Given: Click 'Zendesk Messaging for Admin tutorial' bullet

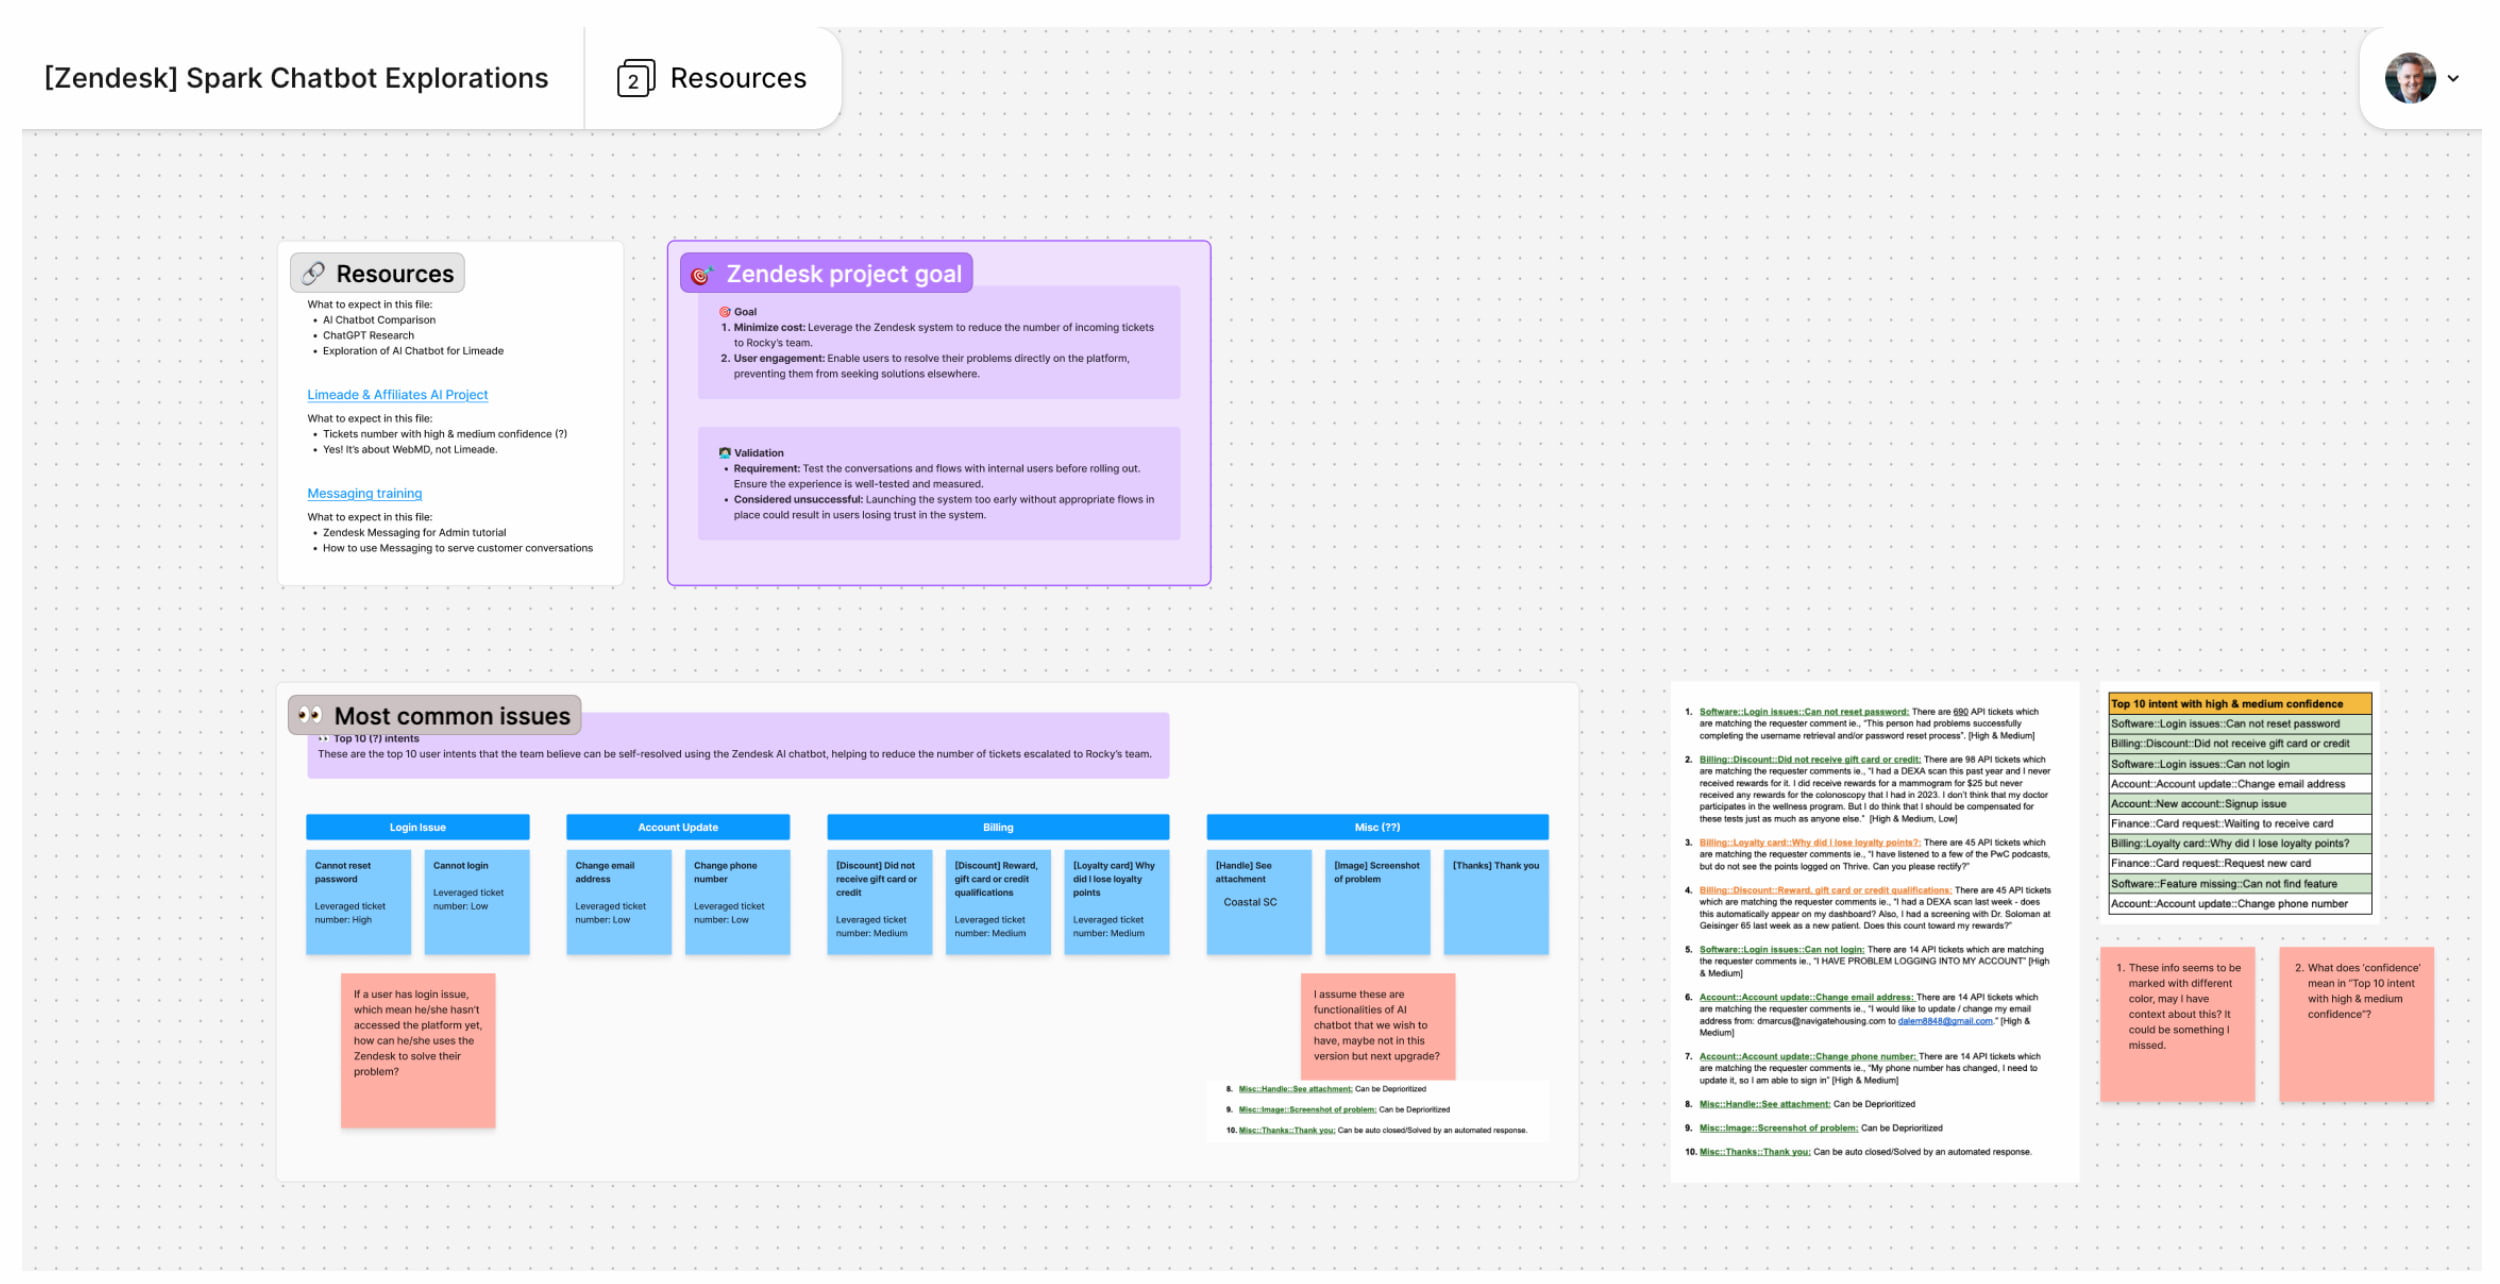Looking at the screenshot, I should [414, 533].
